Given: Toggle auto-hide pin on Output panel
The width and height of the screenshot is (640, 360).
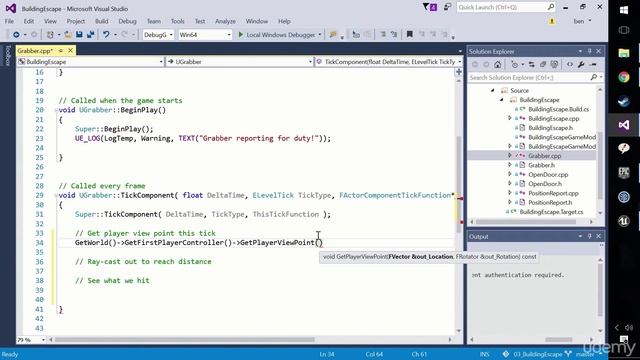Looking at the screenshot, I should pos(590,236).
